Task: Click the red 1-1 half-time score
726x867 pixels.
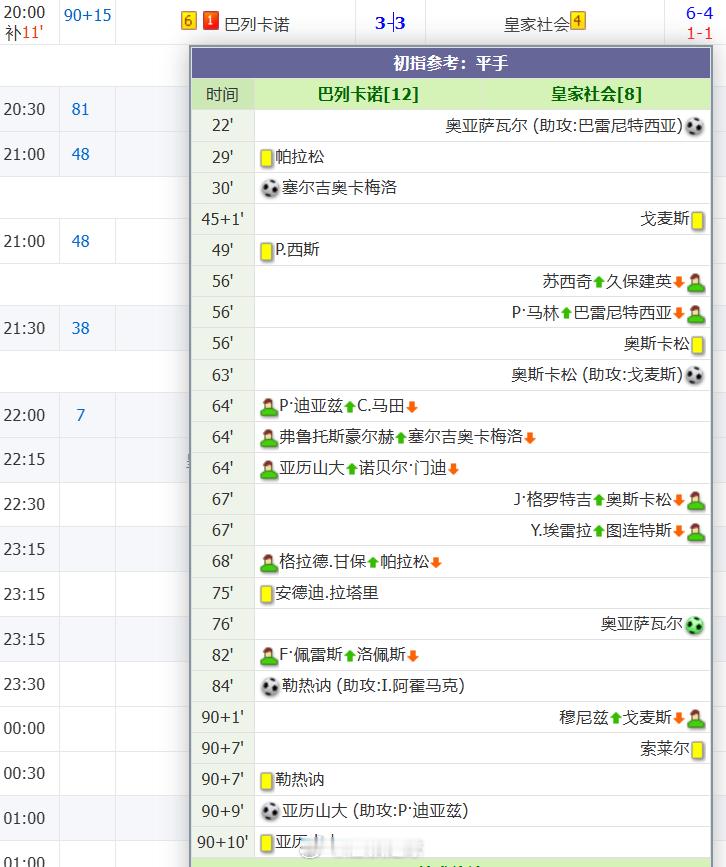Action: tap(699, 33)
